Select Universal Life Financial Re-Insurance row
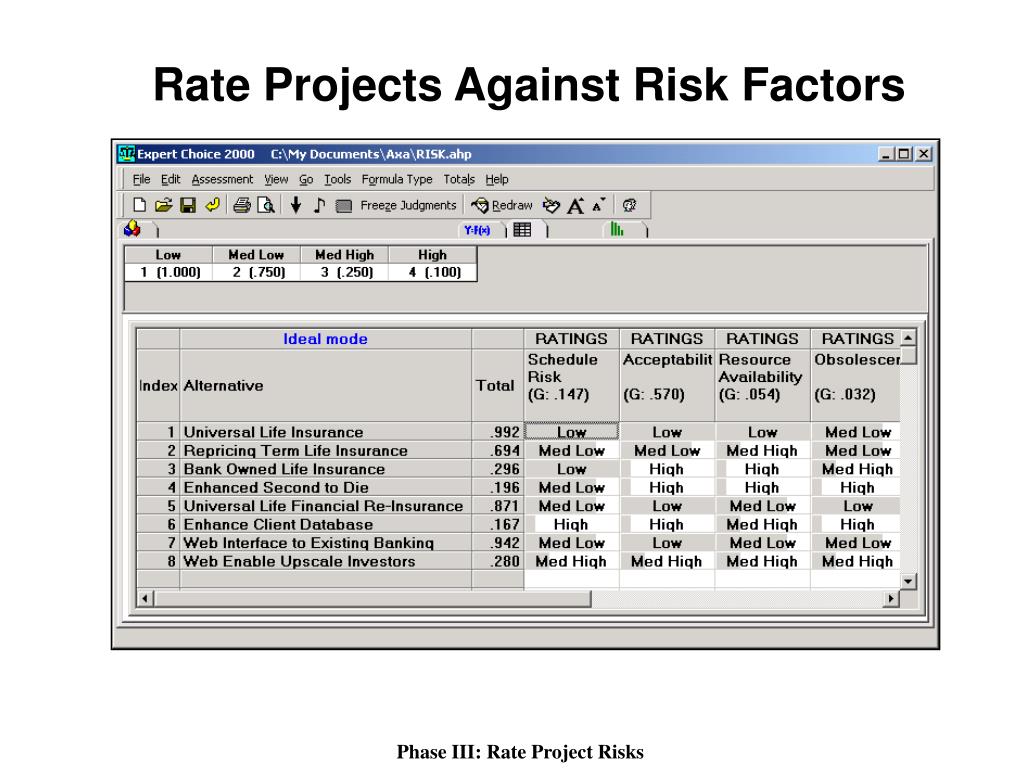The width and height of the screenshot is (1024, 768). tap(323, 505)
